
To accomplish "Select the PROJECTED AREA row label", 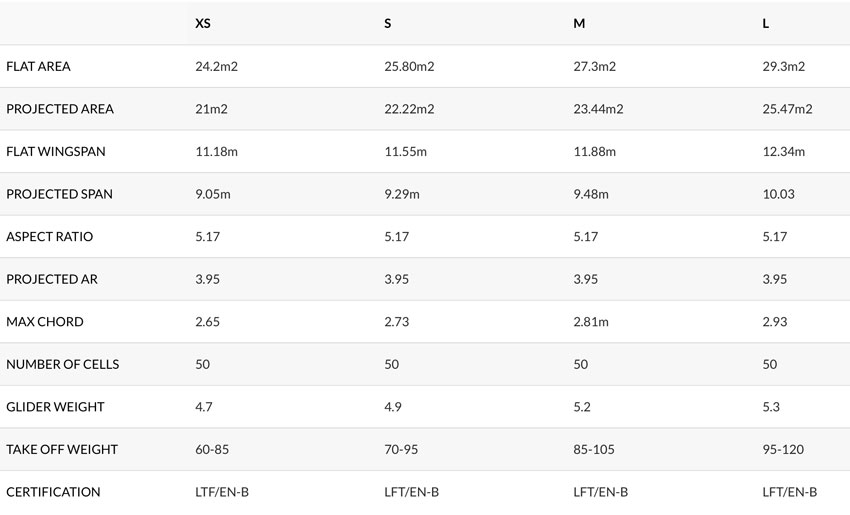I will [x=60, y=109].
